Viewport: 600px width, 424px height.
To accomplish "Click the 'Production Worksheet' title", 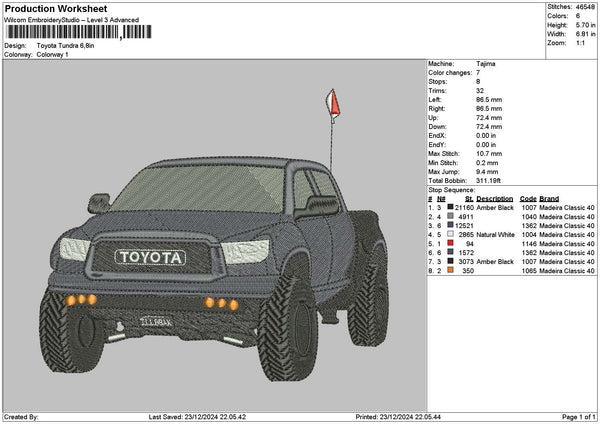I will (56, 9).
